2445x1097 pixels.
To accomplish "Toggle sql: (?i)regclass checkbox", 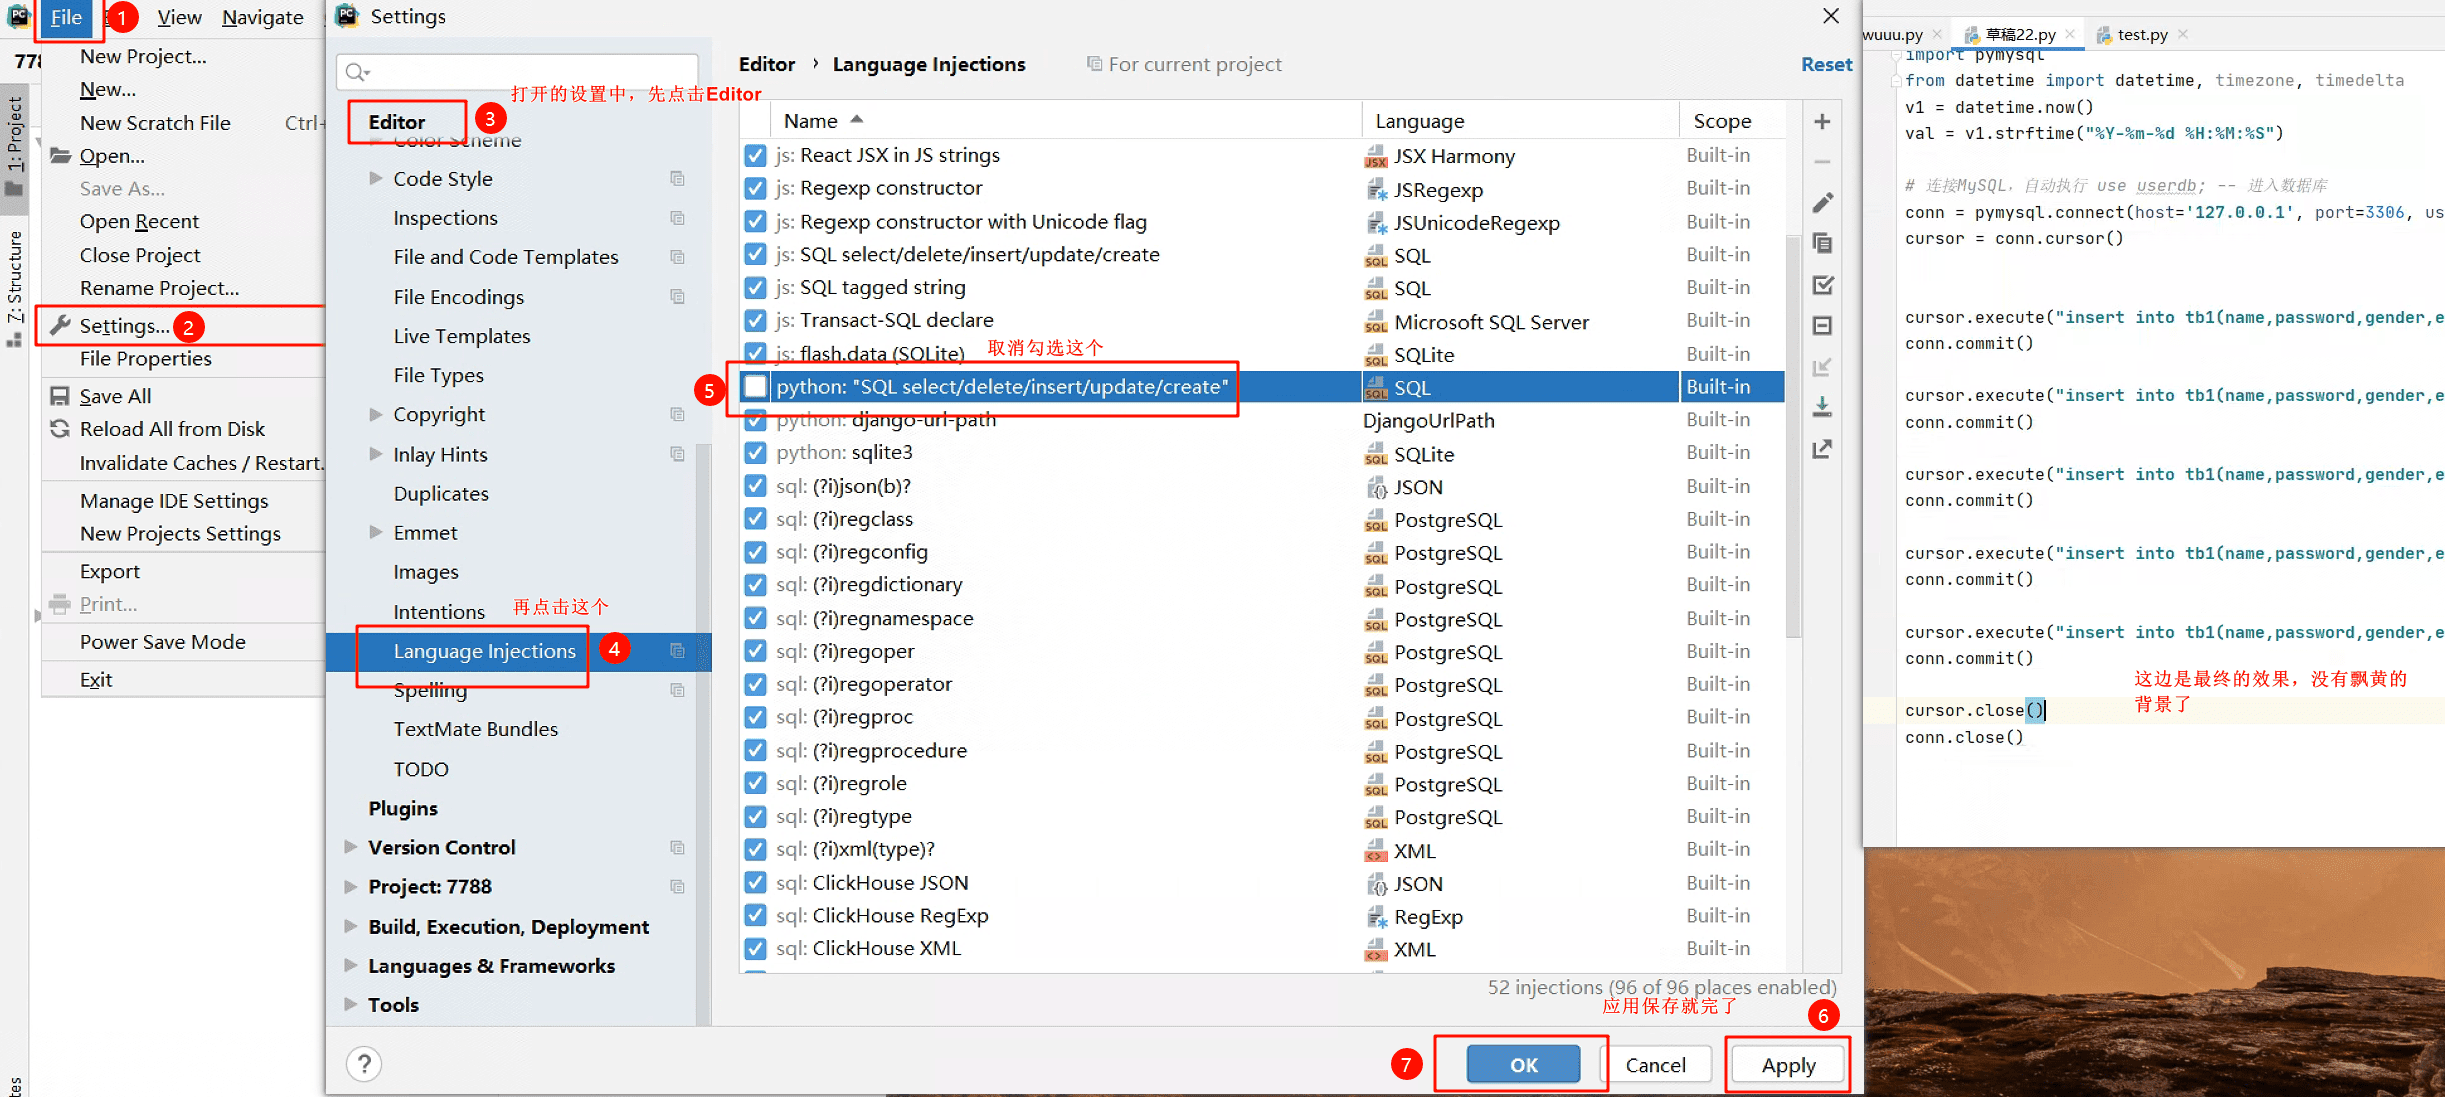I will pos(755,519).
